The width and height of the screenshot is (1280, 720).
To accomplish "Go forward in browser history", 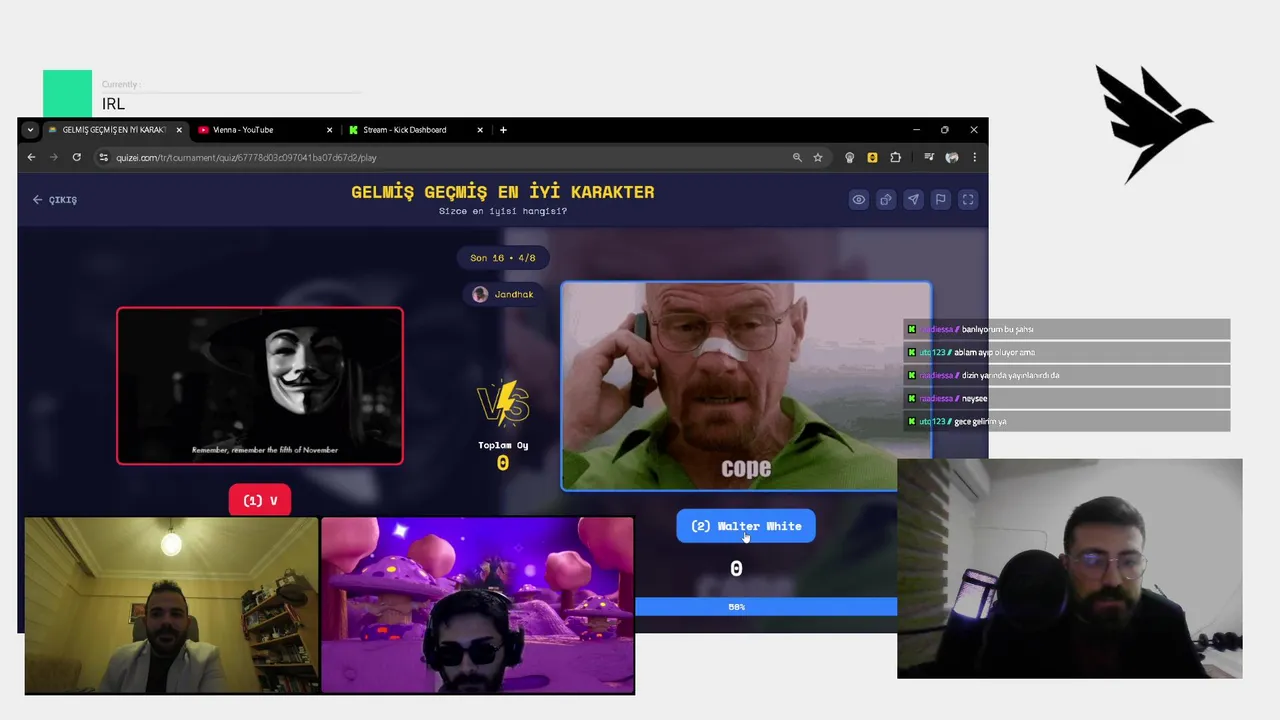I will tap(54, 157).
